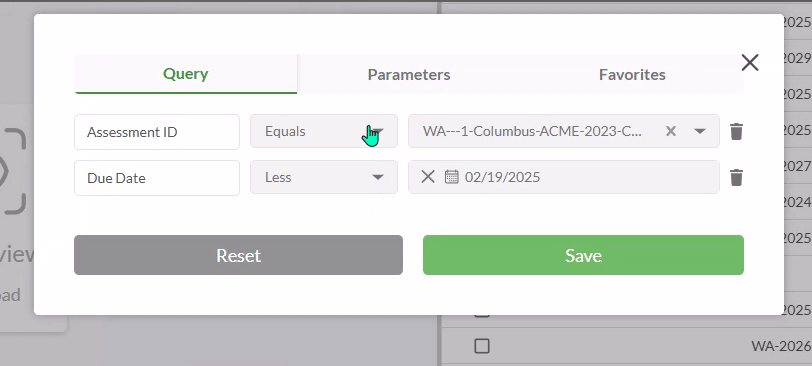Open the calendar picker for Due Date
This screenshot has width=812, height=366.
(x=452, y=177)
